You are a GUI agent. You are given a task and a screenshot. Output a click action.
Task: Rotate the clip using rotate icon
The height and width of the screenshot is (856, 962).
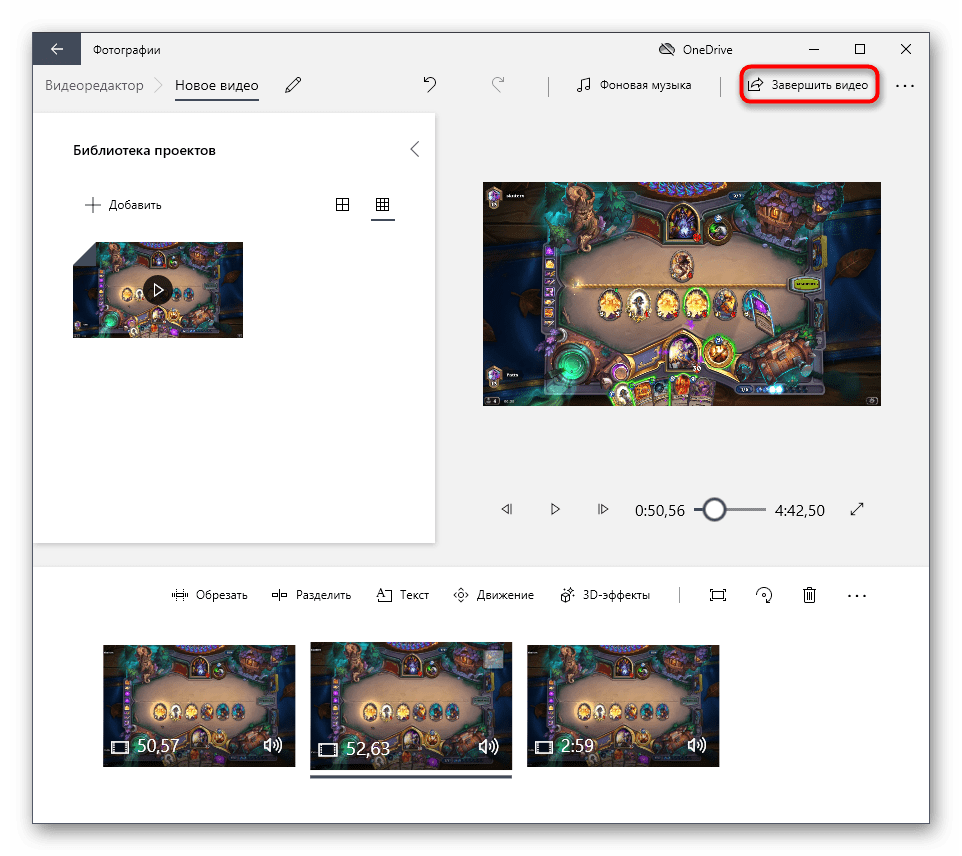pyautogui.click(x=763, y=595)
